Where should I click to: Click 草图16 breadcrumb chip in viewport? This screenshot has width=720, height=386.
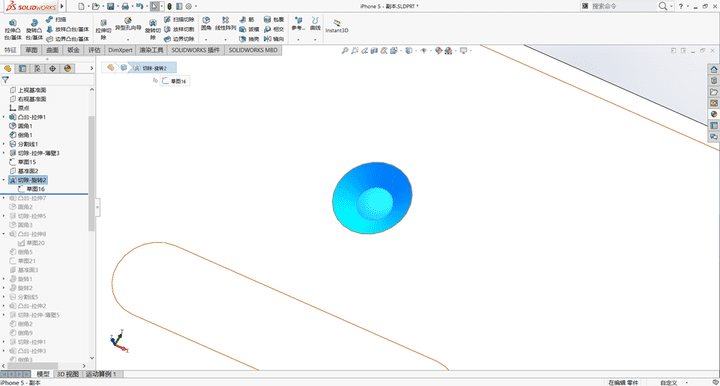(174, 81)
